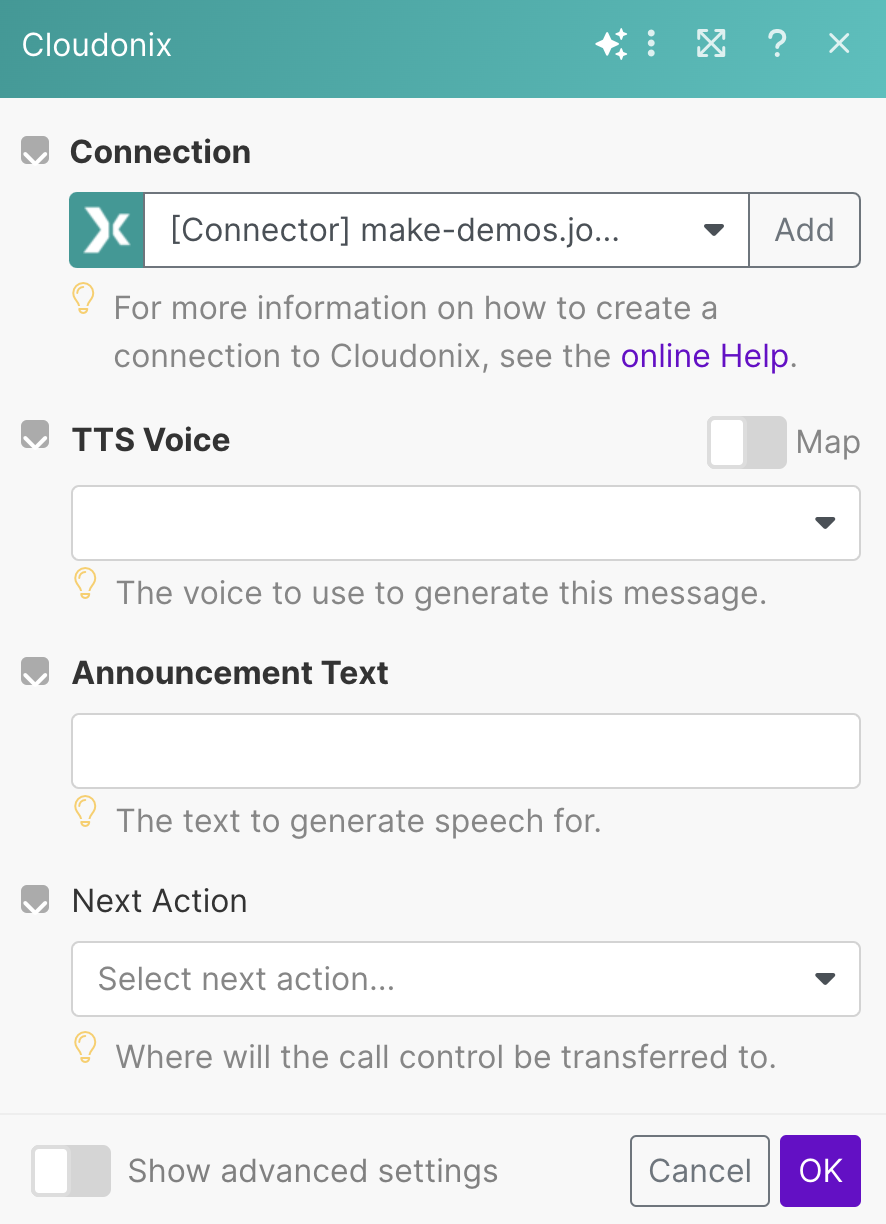The height and width of the screenshot is (1224, 886).
Task: Collapse the Connection section marker
Action: 35,152
